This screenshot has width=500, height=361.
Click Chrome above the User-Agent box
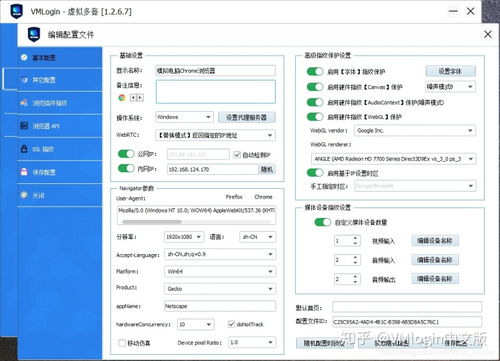point(263,197)
